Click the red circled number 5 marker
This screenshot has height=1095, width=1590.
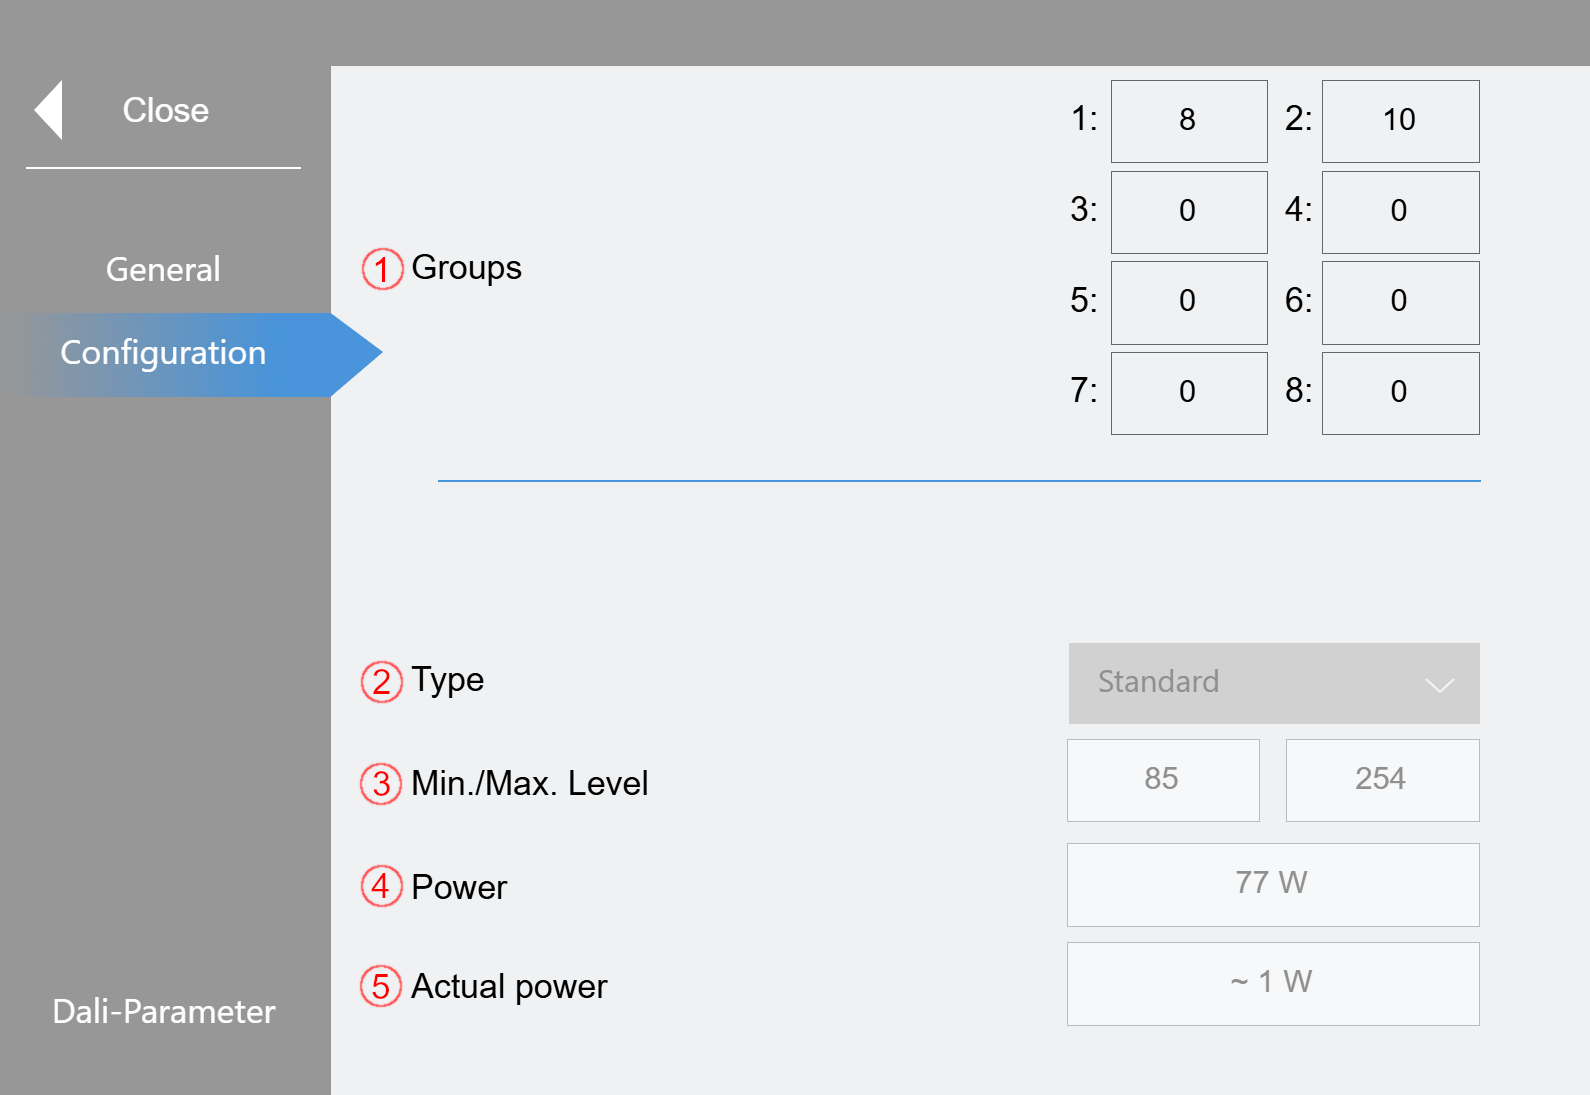point(381,986)
